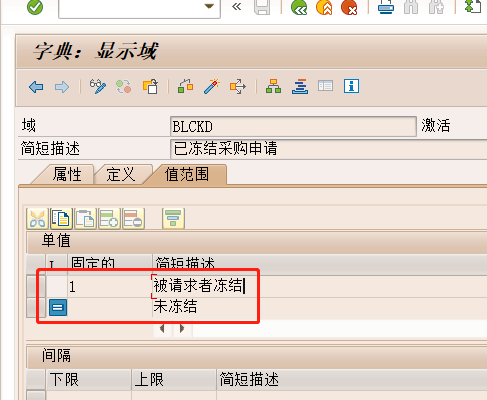Click the green checkmark Enter icon

[x=35, y=7]
